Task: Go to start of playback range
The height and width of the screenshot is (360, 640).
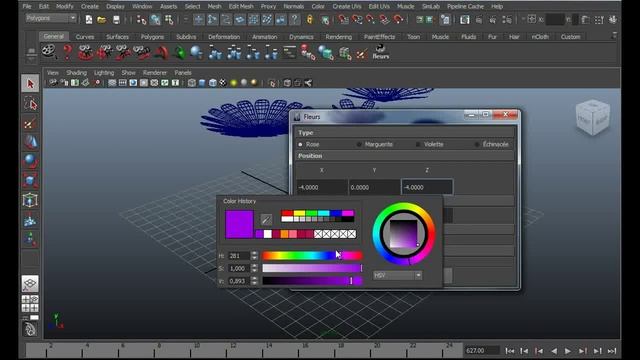Action: [510, 351]
